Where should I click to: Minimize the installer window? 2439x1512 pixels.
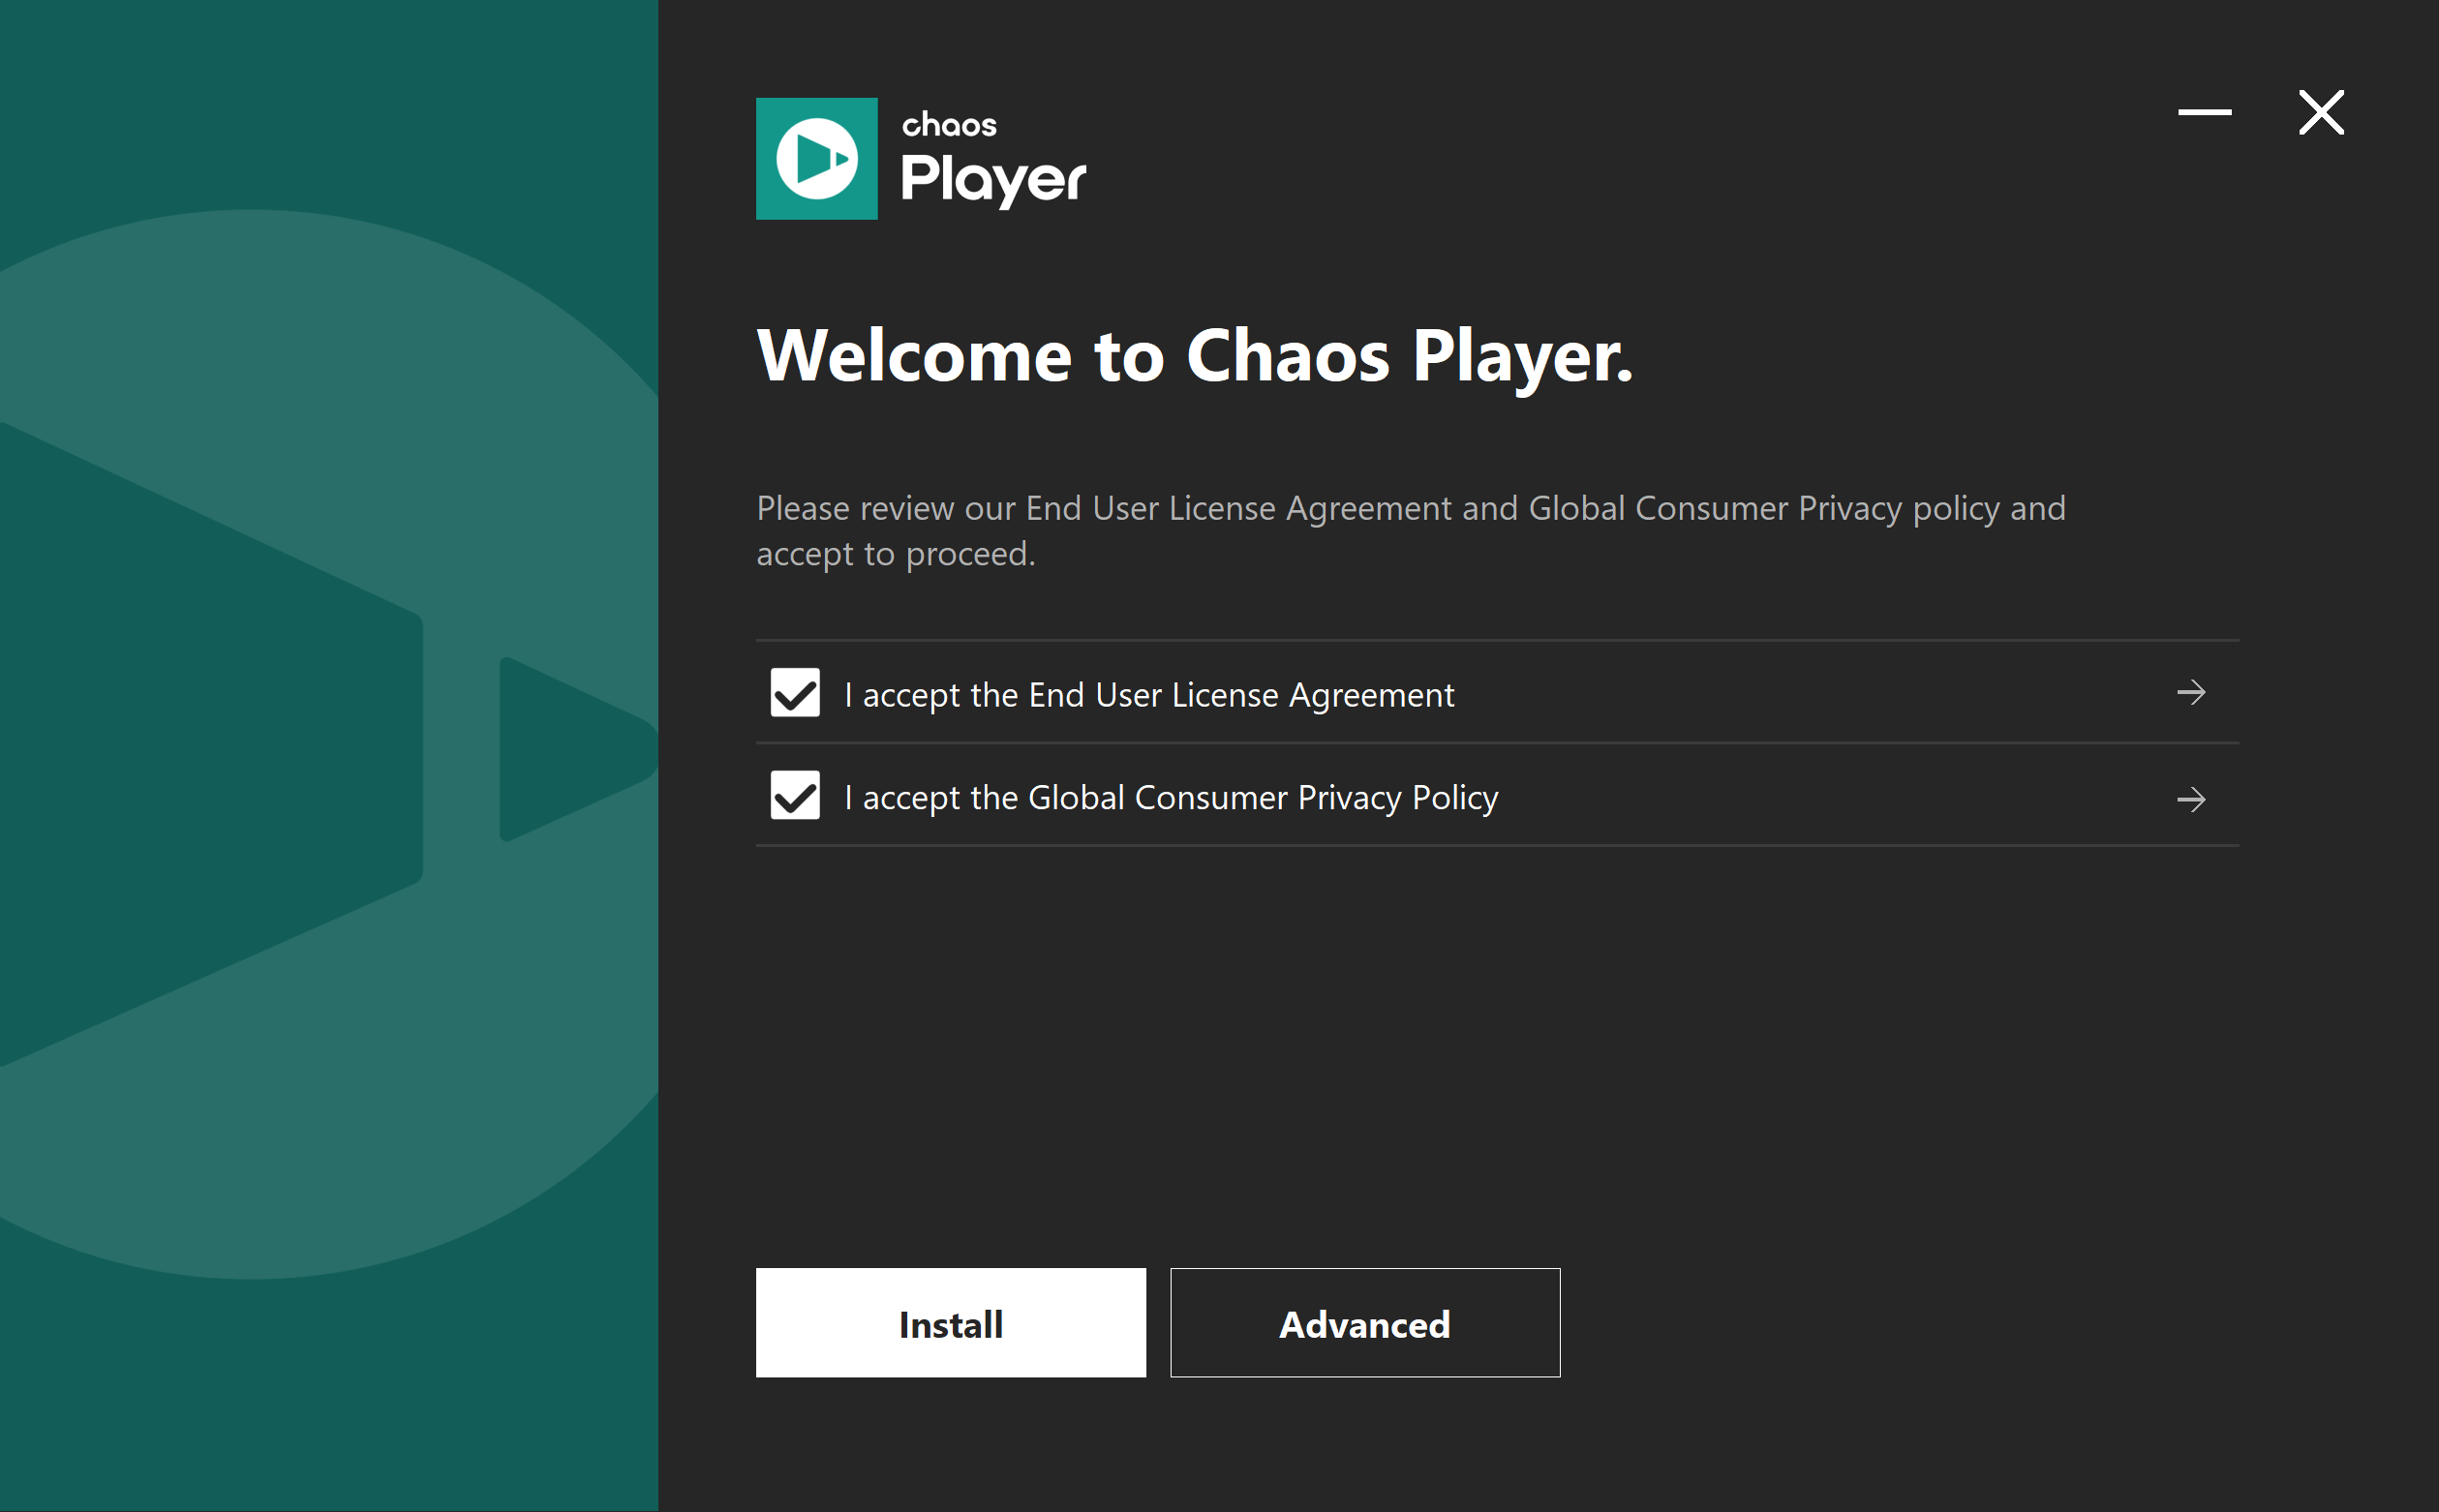(2205, 112)
